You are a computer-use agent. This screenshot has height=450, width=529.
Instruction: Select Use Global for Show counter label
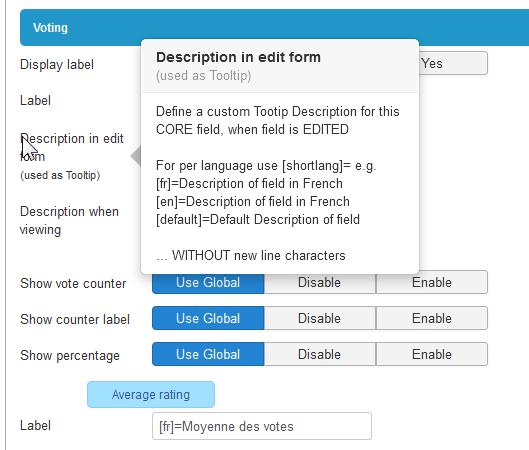(208, 318)
